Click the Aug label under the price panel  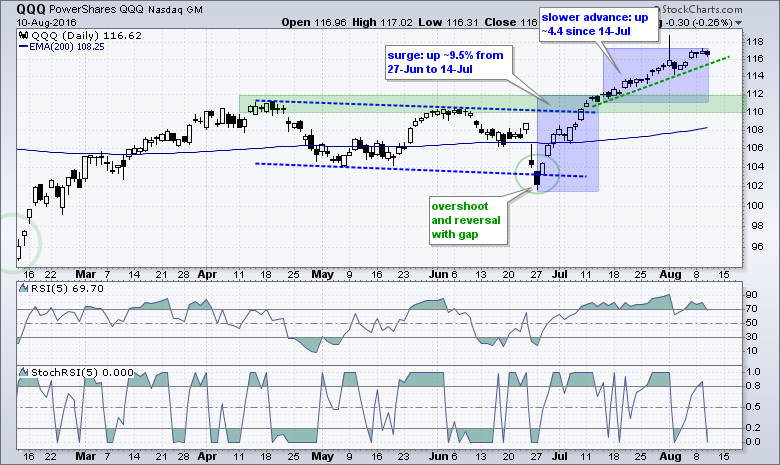pos(670,274)
